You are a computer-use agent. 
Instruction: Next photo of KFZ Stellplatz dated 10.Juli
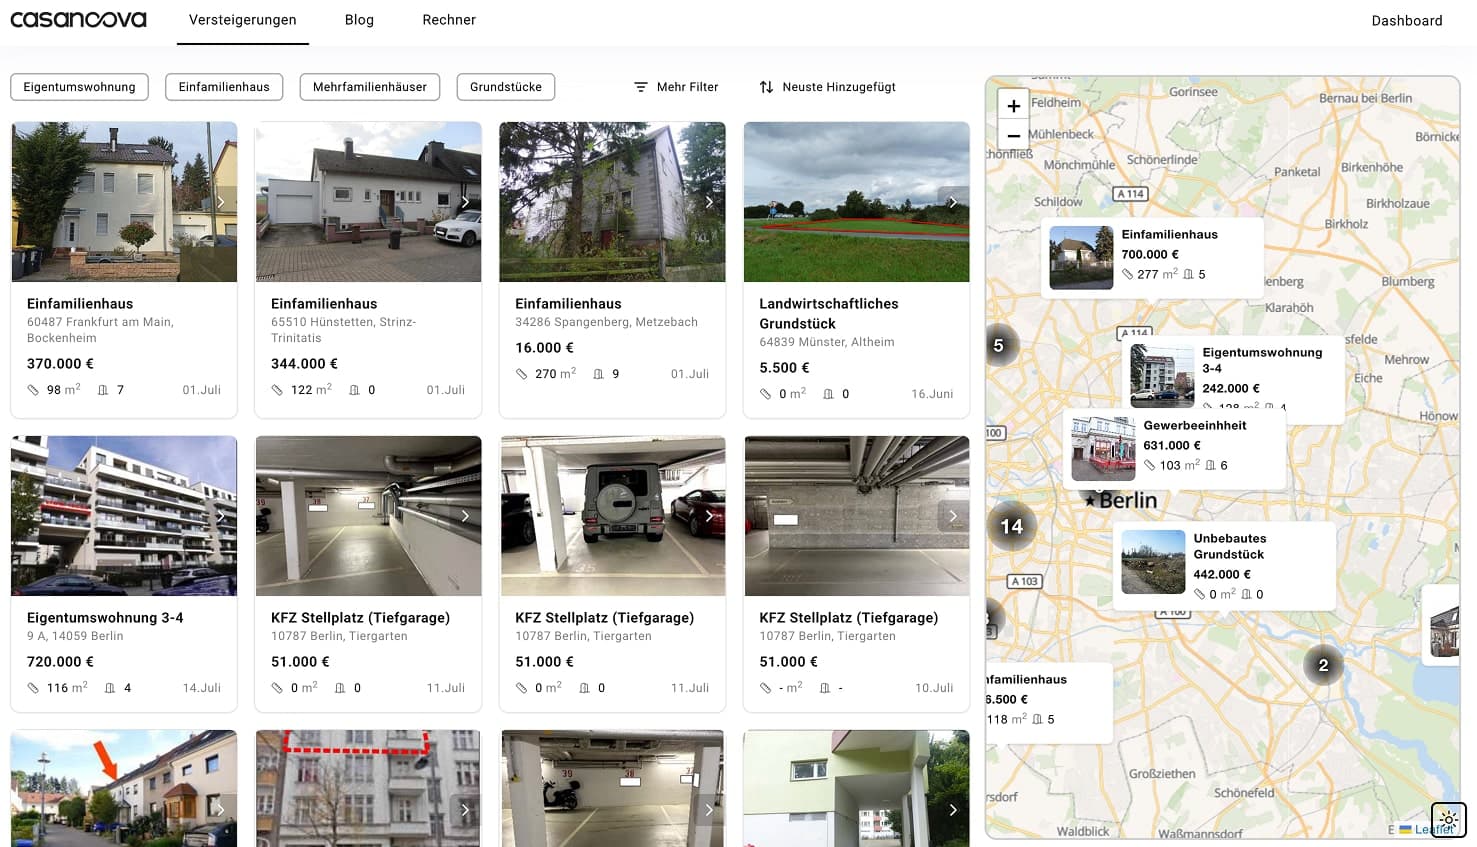coord(953,516)
